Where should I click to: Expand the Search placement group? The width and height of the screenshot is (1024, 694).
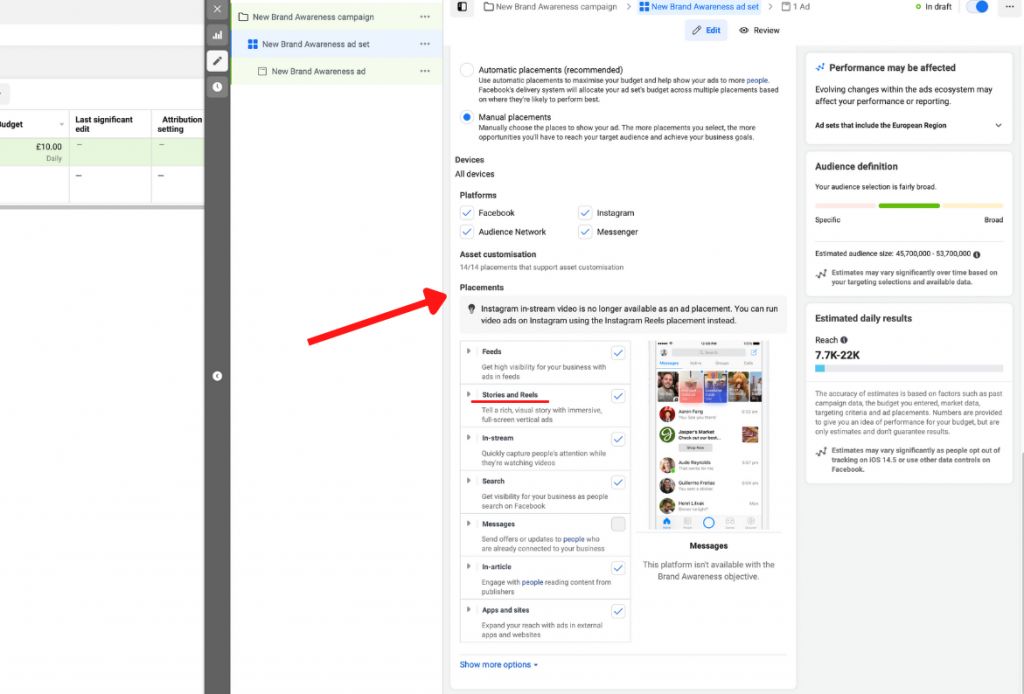(469, 481)
